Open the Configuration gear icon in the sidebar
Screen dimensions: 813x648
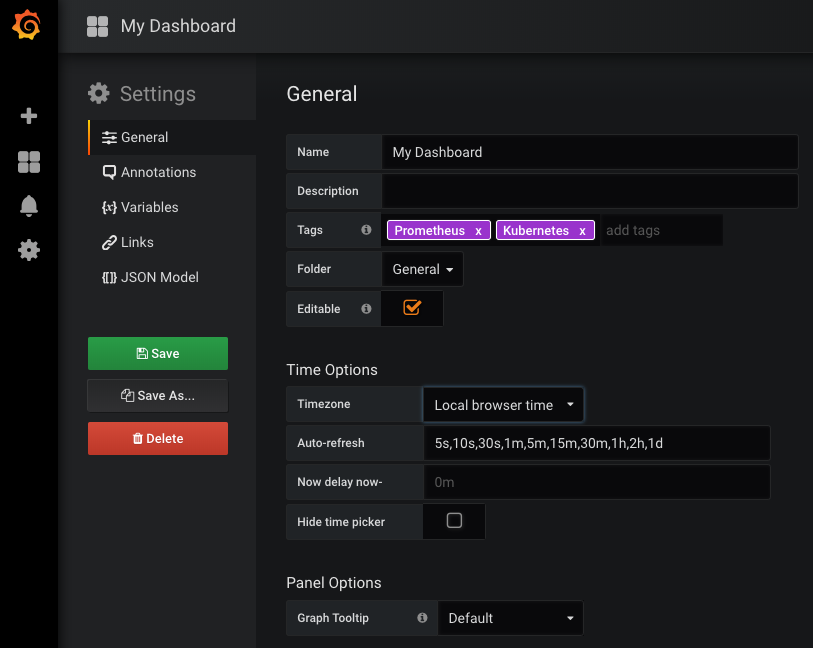pos(27,250)
